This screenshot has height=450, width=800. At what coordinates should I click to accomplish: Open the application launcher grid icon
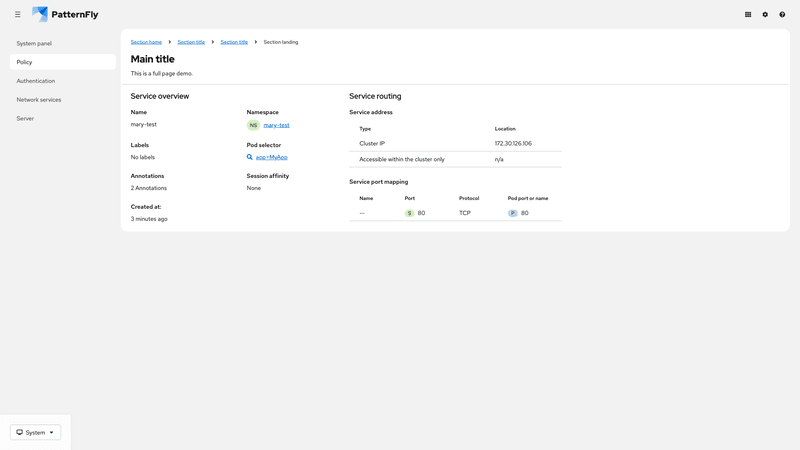tap(748, 15)
